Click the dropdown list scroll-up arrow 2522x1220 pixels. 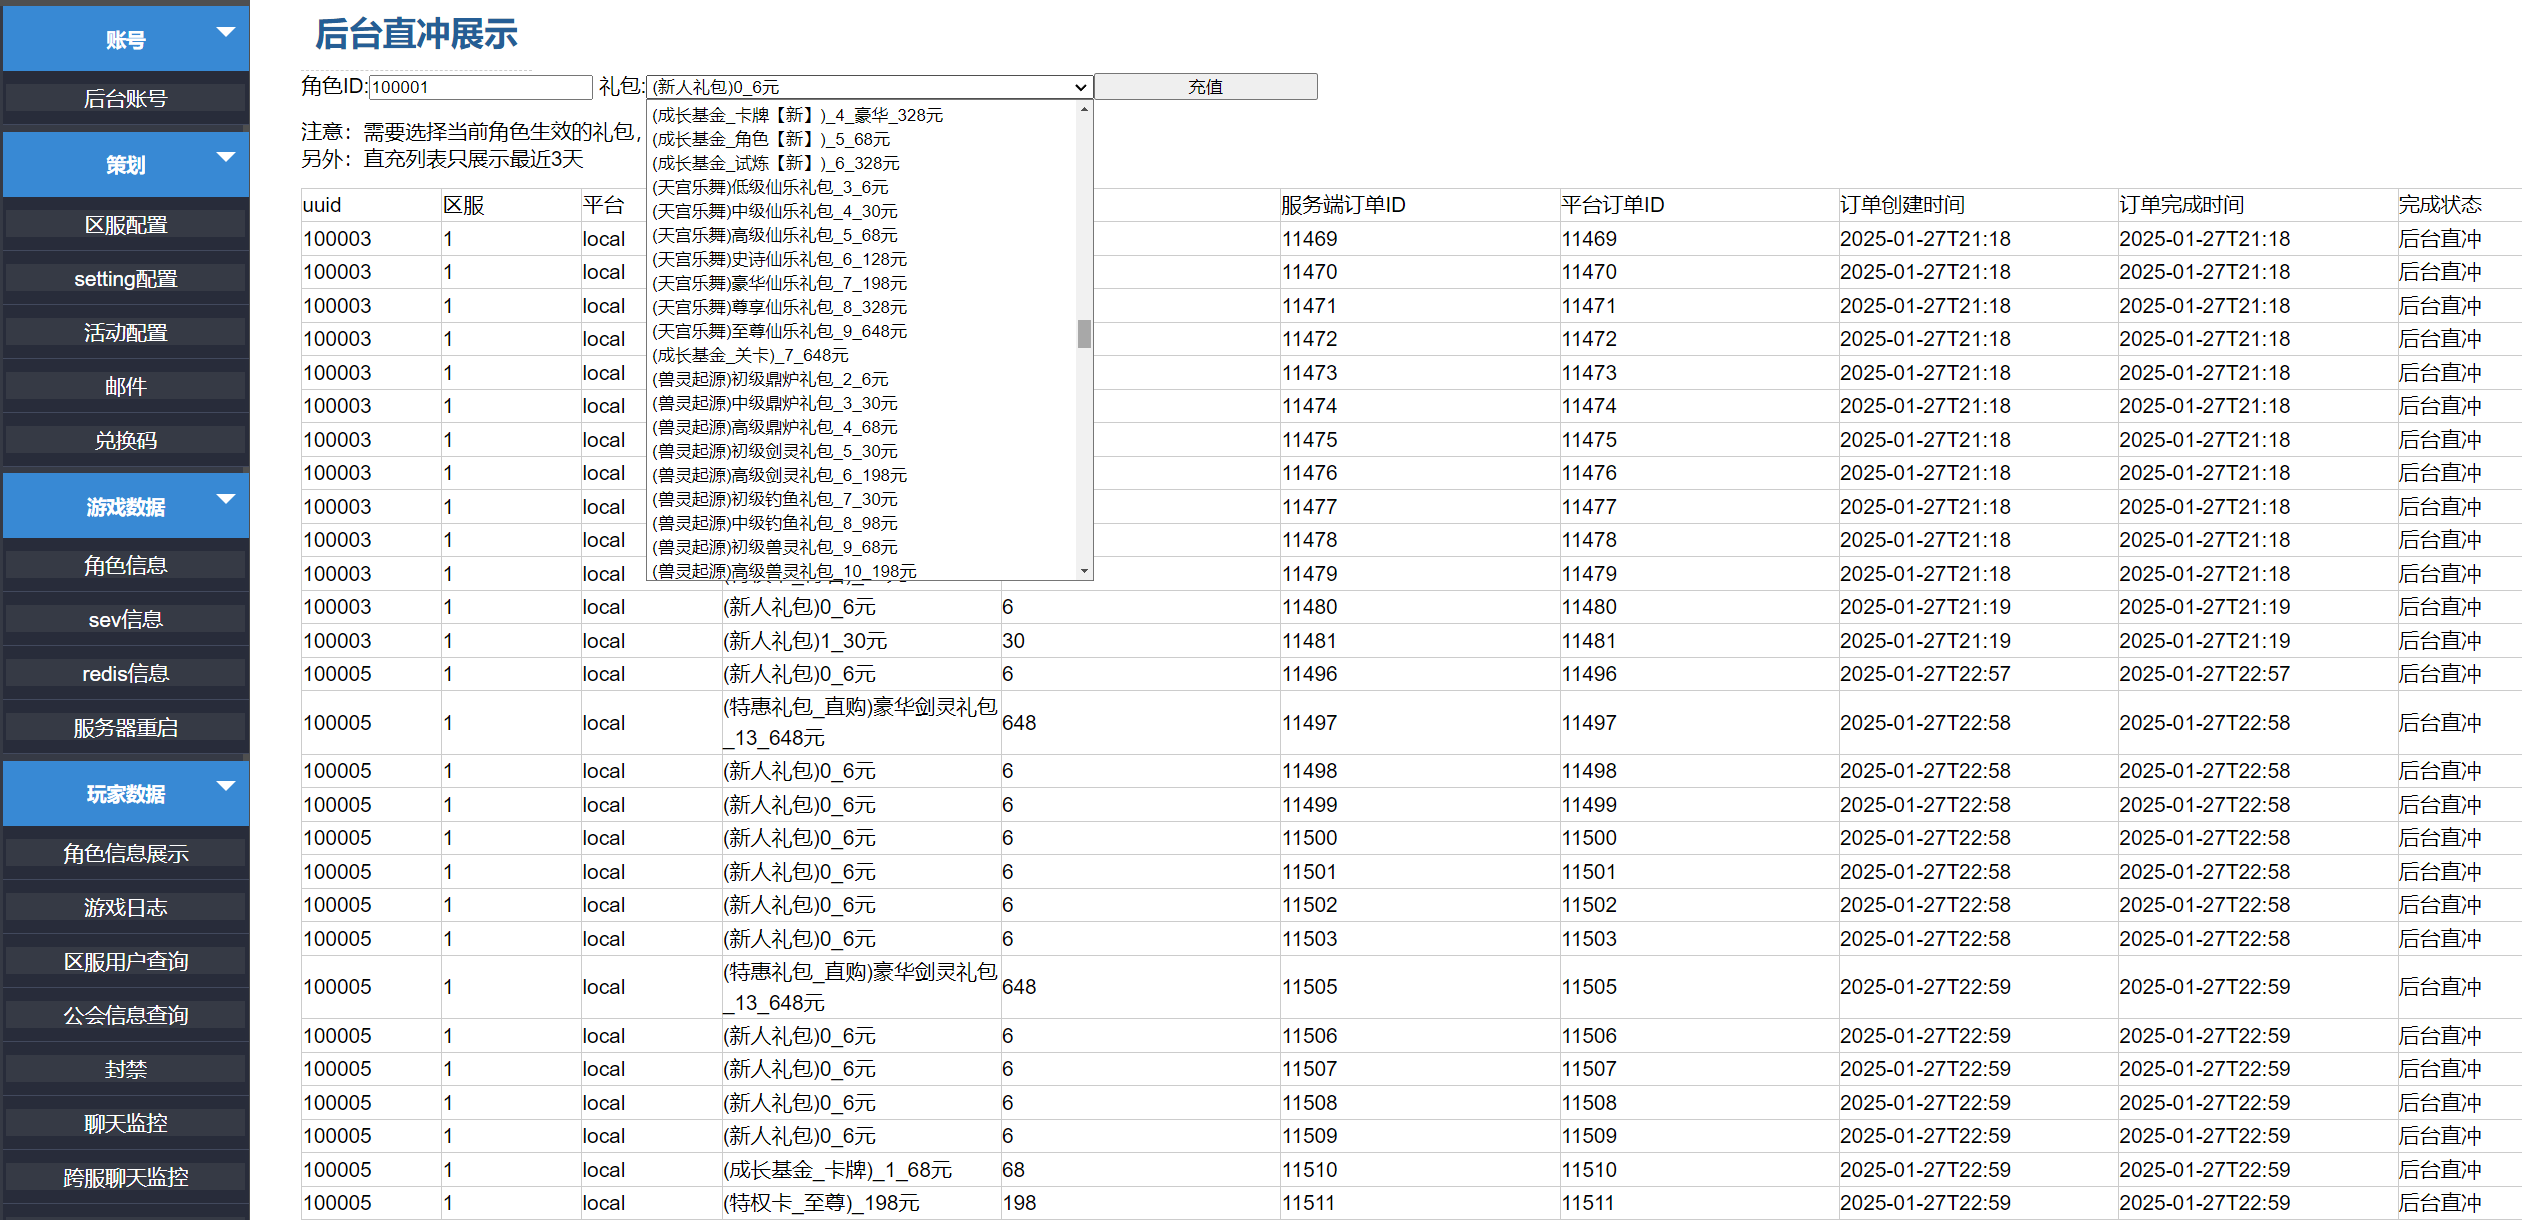coord(1084,110)
